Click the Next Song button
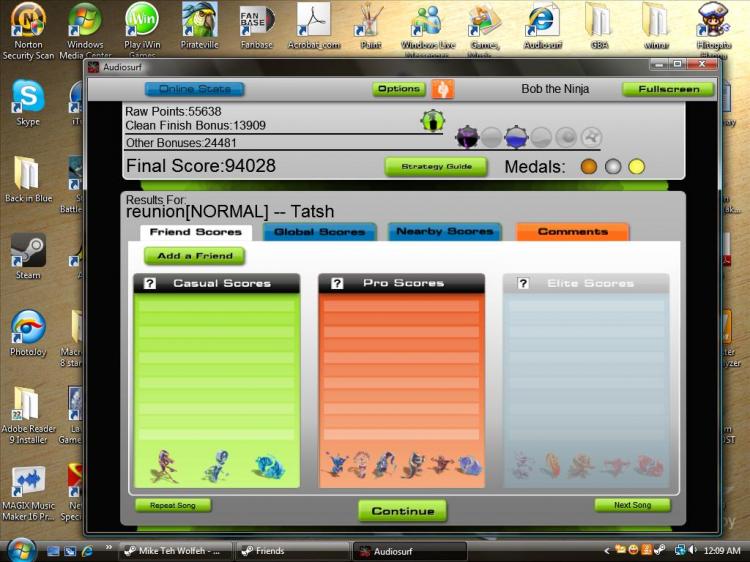 pyautogui.click(x=632, y=505)
